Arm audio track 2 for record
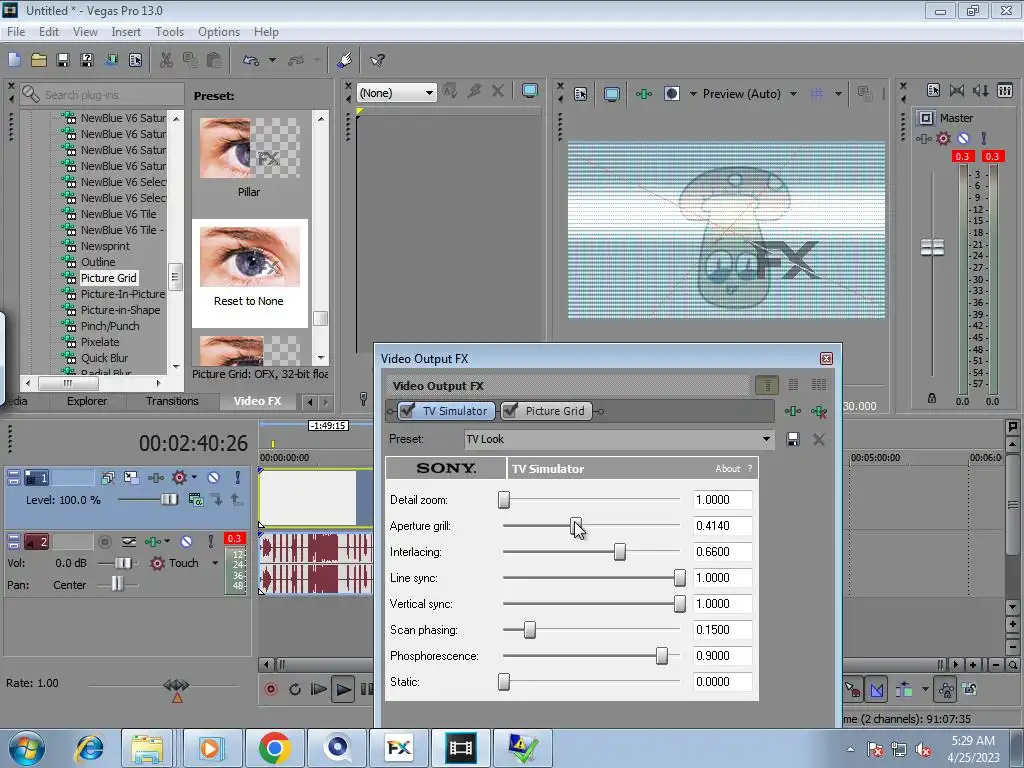Image resolution: width=1024 pixels, height=768 pixels. click(104, 541)
